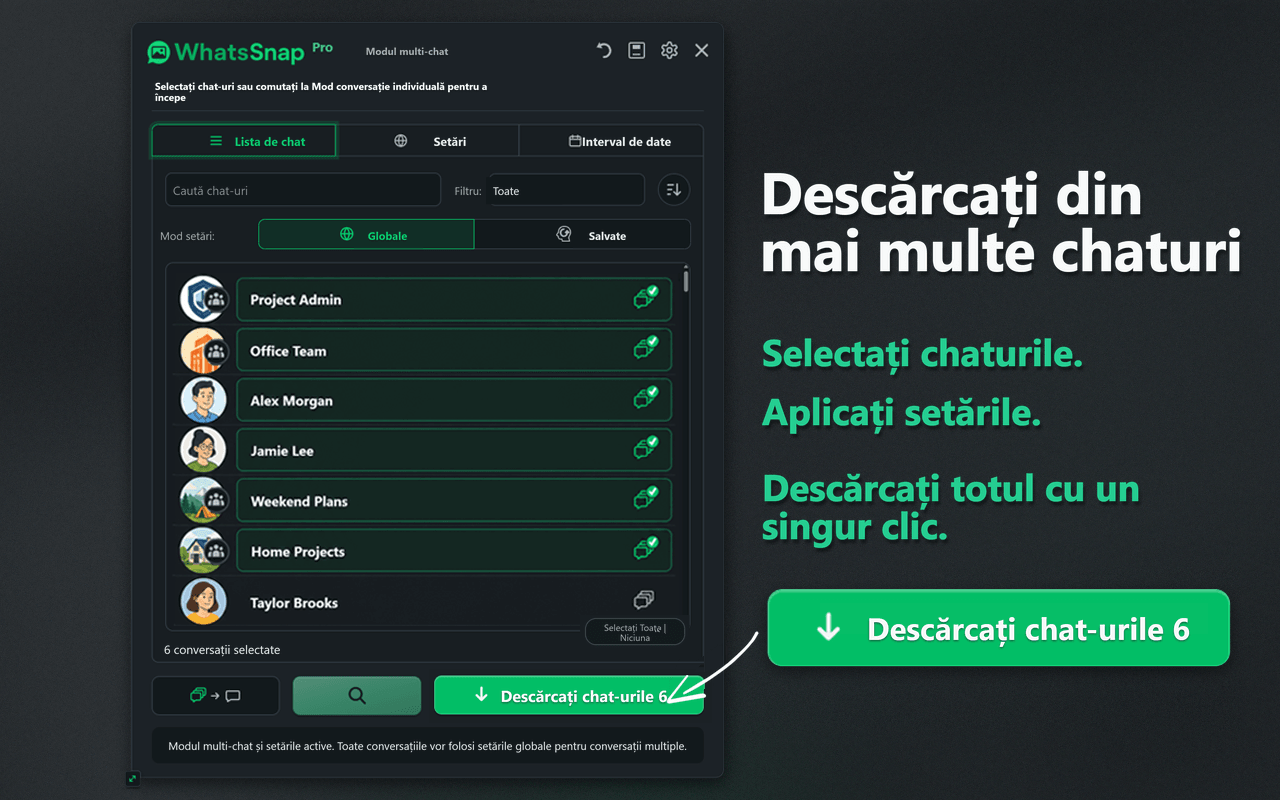Click the WhatsSnap Pro logo

pyautogui.click(x=240, y=51)
